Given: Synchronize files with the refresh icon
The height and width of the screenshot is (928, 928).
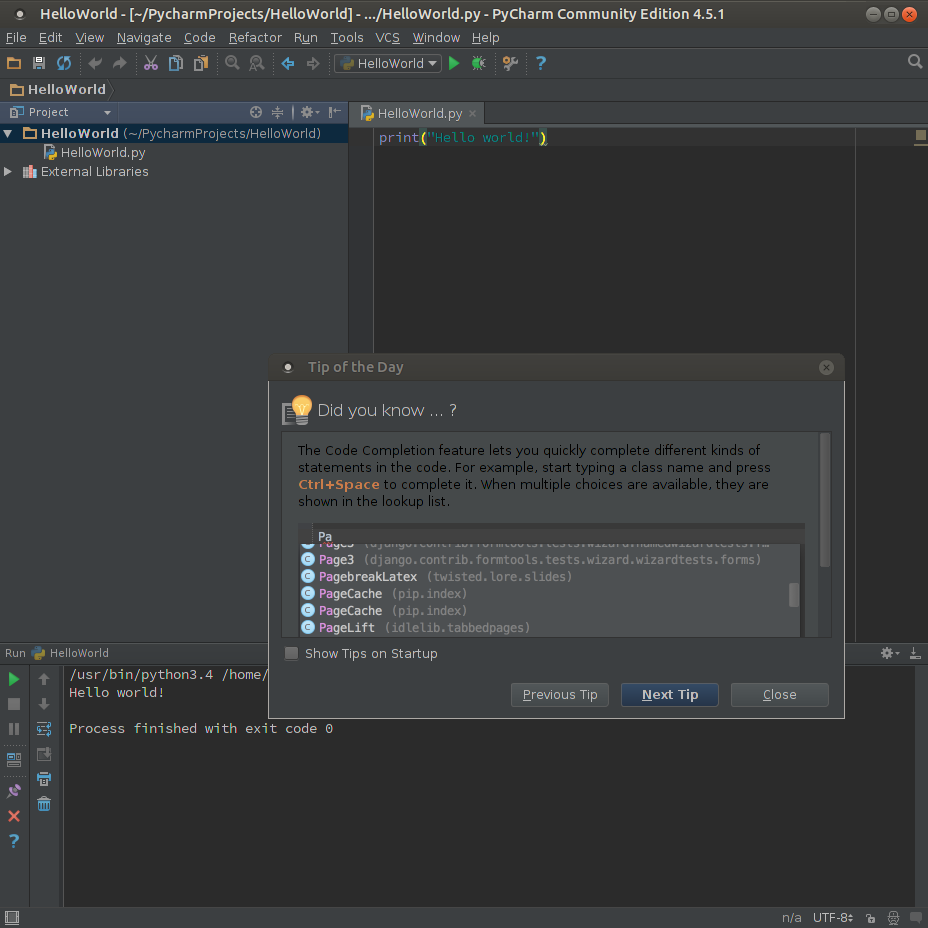Looking at the screenshot, I should click(63, 62).
